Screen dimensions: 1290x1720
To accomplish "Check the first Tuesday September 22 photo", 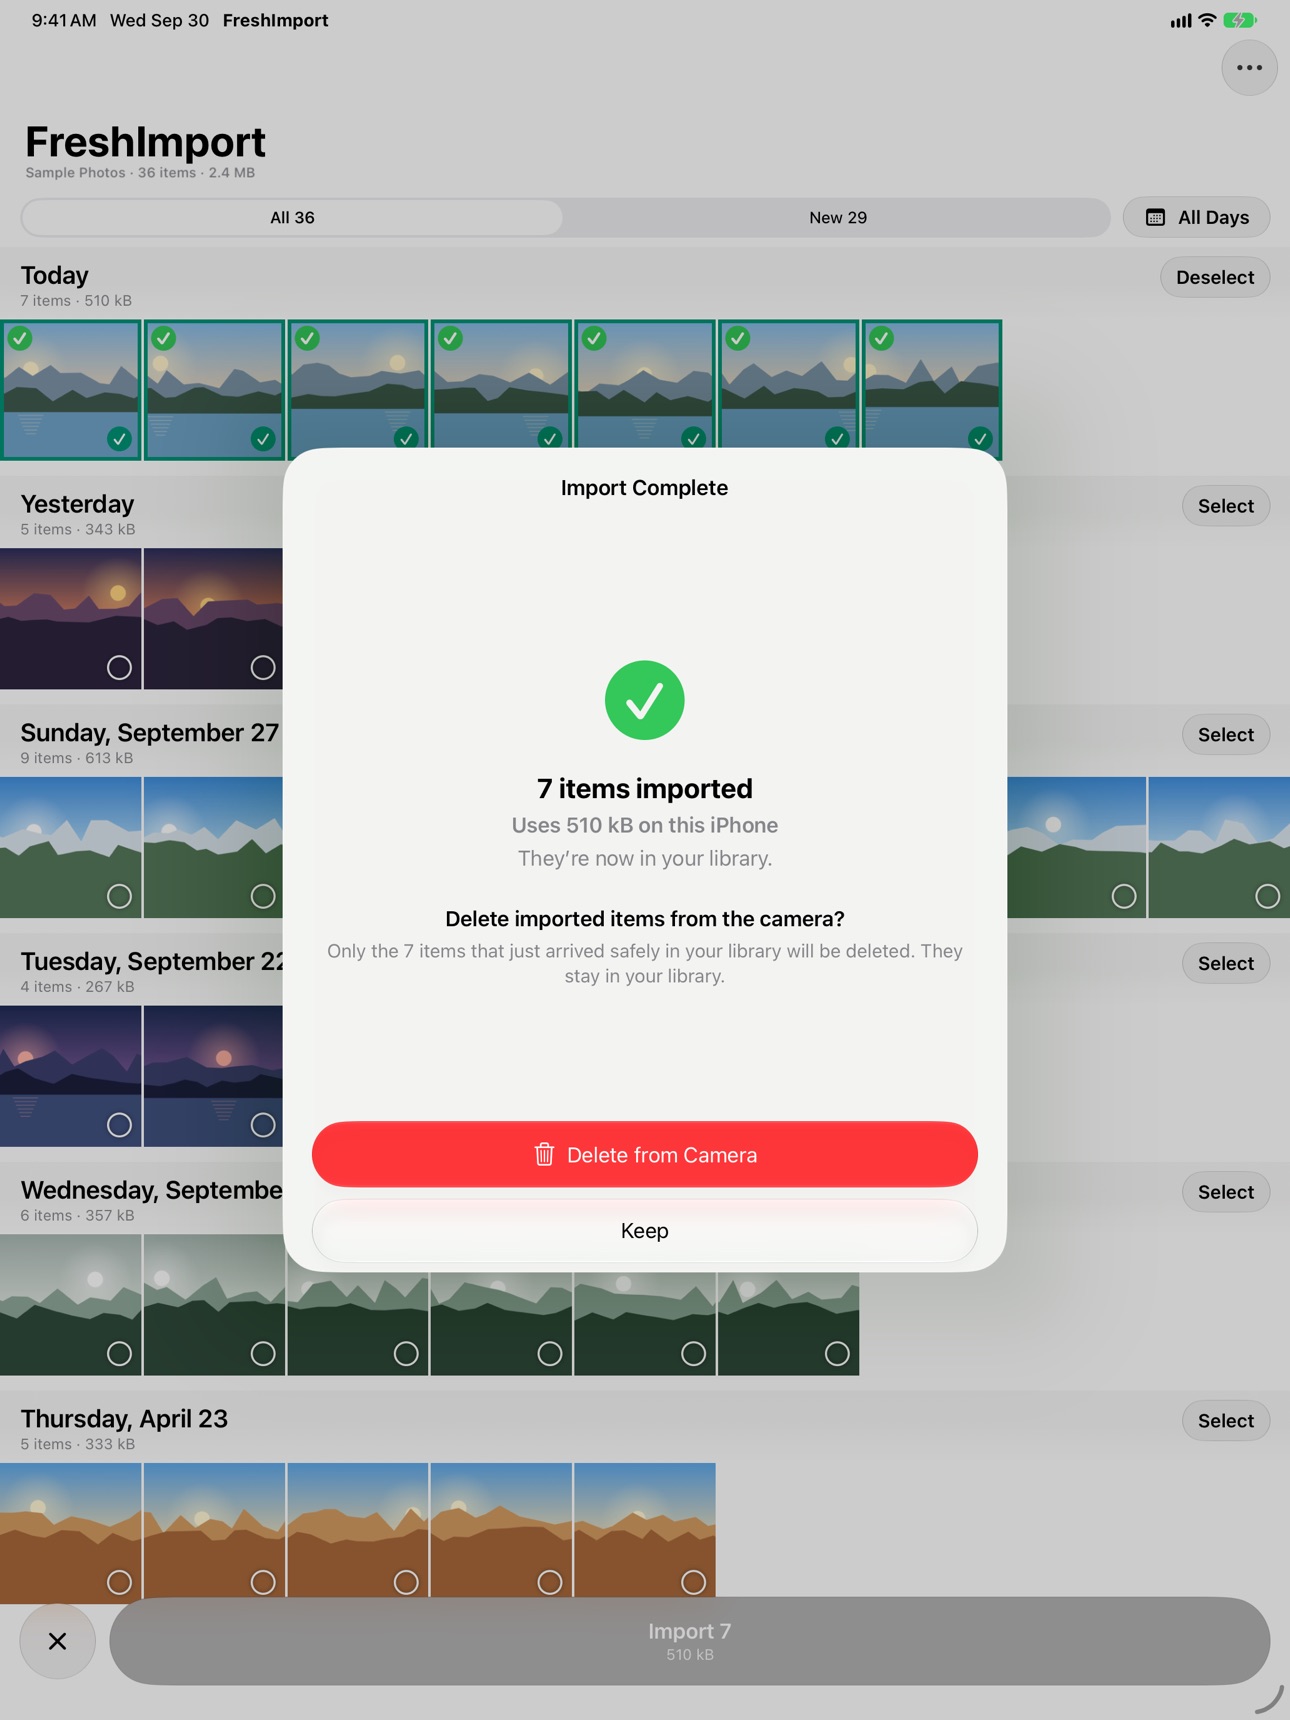I will click(119, 1125).
